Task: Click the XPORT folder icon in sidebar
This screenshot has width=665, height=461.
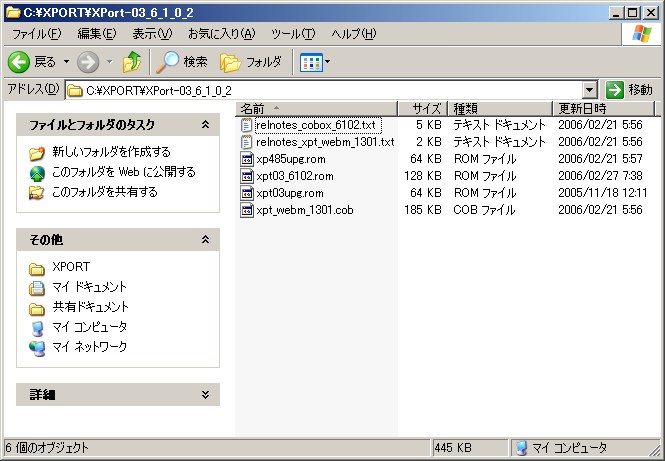Action: [37, 268]
